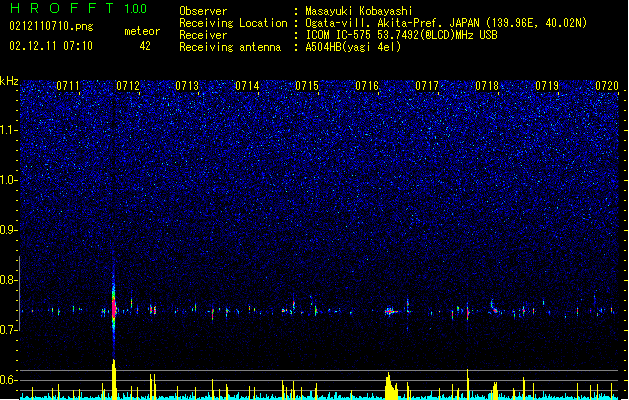Click the bright meteor echo near 0712

(x=114, y=309)
